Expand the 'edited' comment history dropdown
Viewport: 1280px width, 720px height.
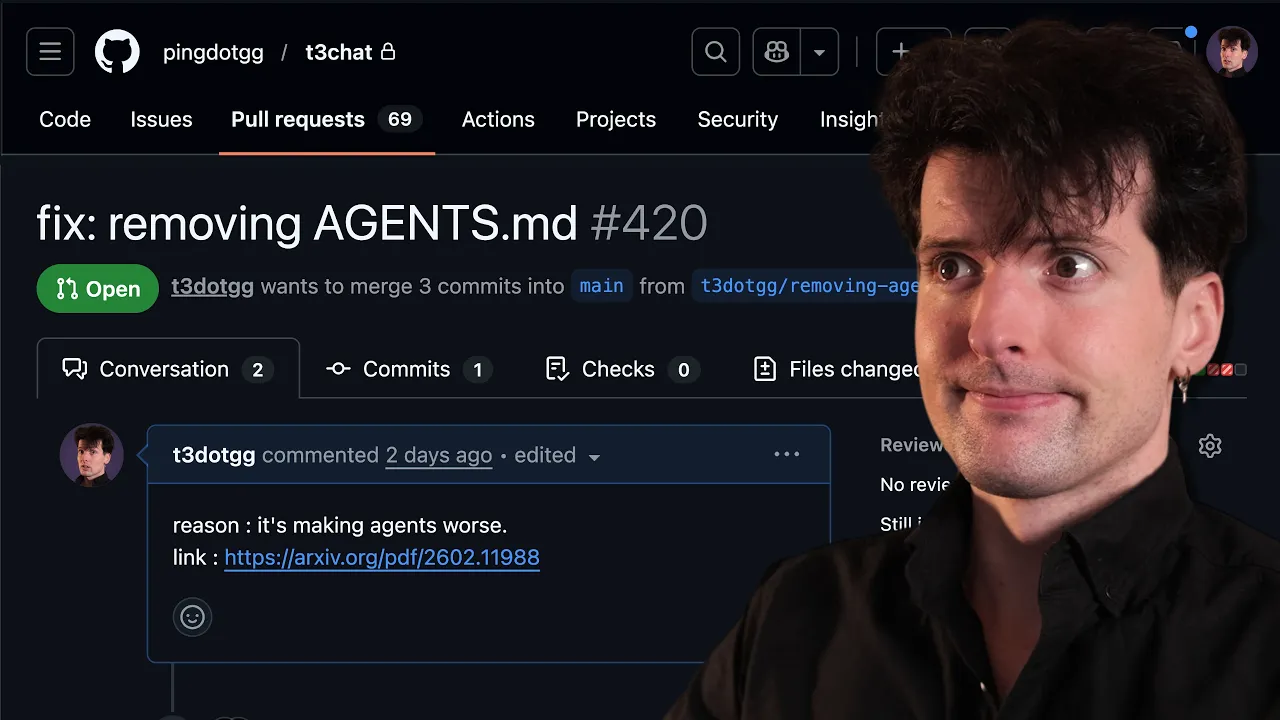(x=594, y=456)
